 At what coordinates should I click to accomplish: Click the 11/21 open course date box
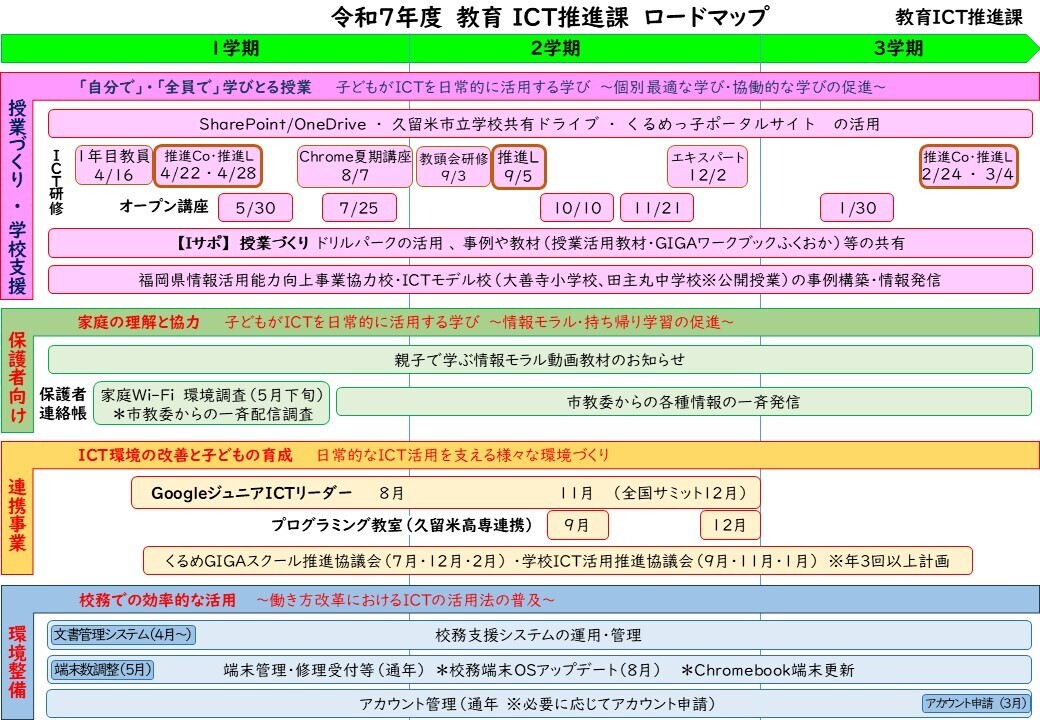click(658, 208)
